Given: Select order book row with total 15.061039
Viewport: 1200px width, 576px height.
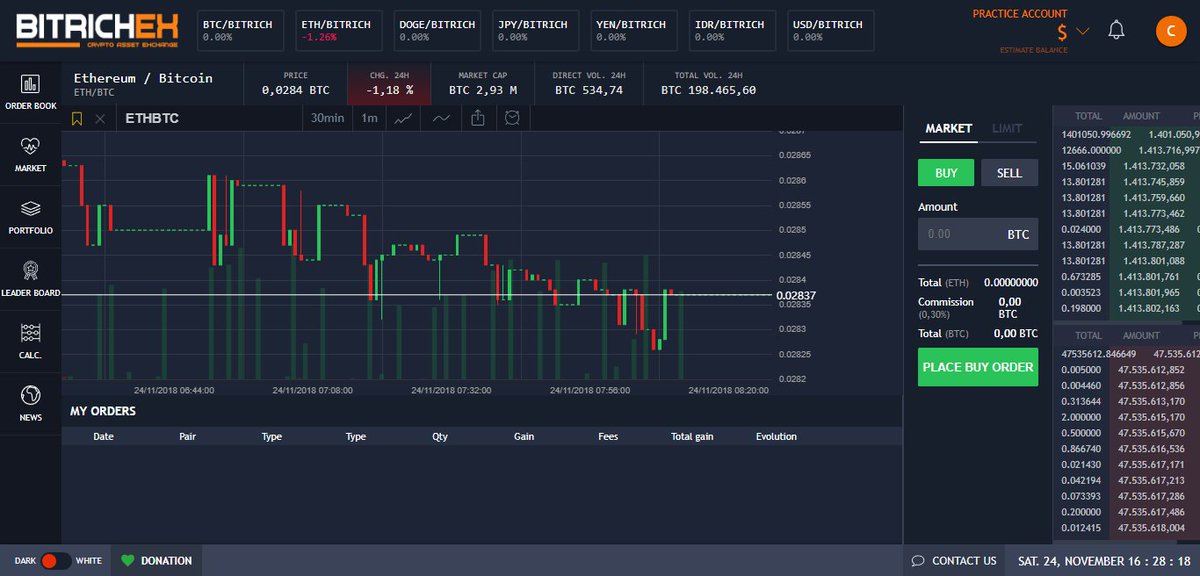Looking at the screenshot, I should (x=1126, y=166).
